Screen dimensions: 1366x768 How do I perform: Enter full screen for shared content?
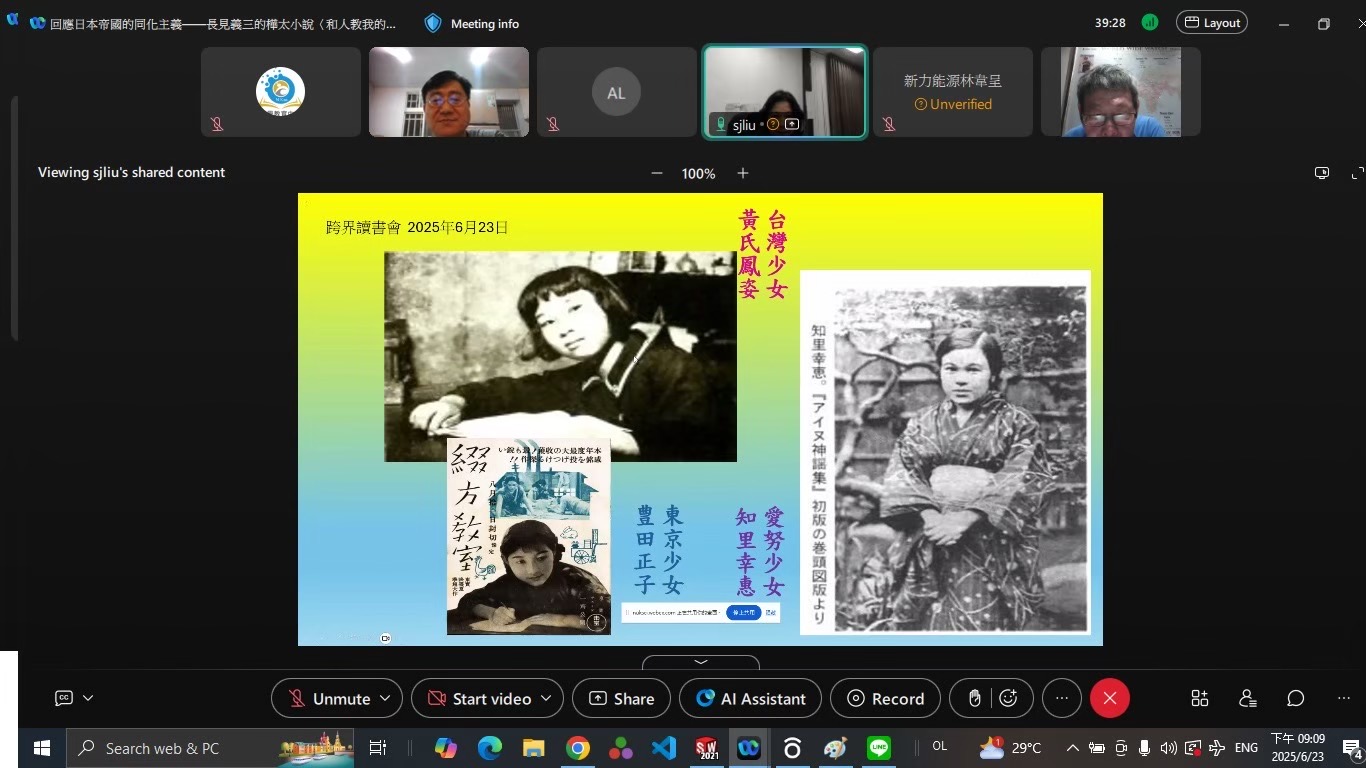click(1357, 173)
